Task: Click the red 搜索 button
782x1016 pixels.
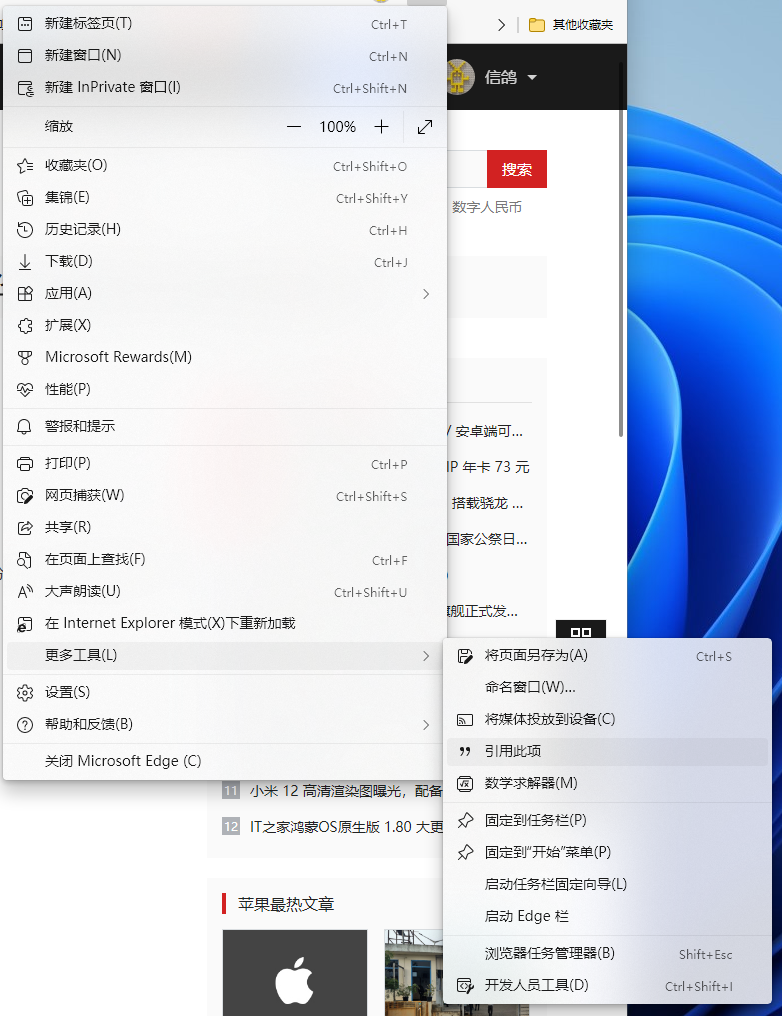Action: point(517,169)
